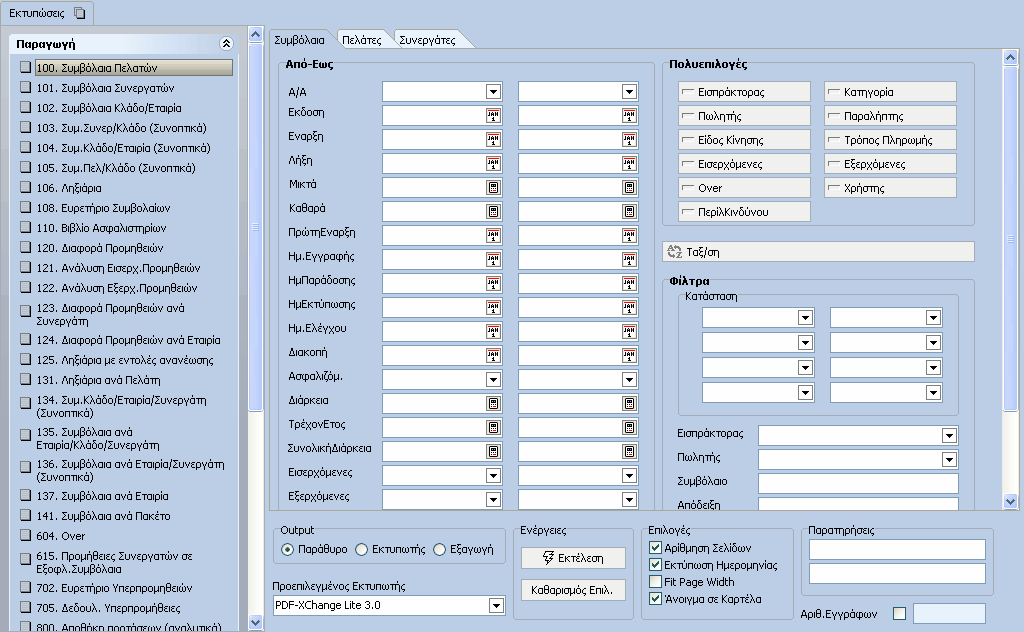Switch to the Πελάτες tab
Image resolution: width=1024 pixels, height=632 pixels.
tap(362, 40)
